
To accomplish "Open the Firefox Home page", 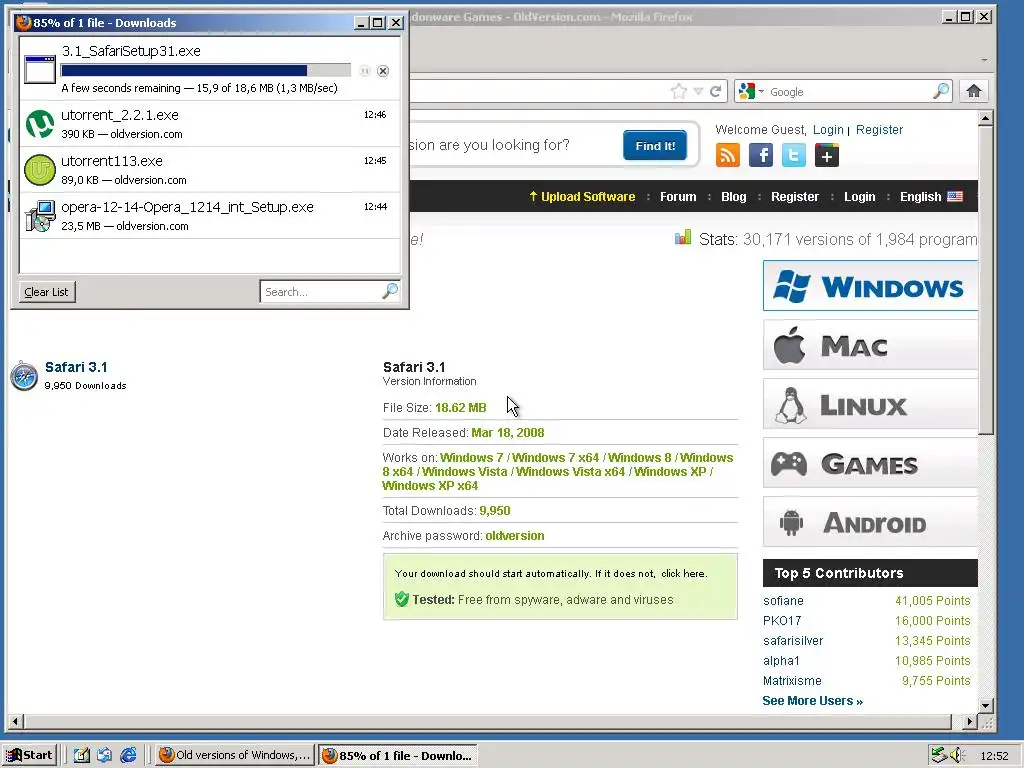I will click(x=974, y=91).
